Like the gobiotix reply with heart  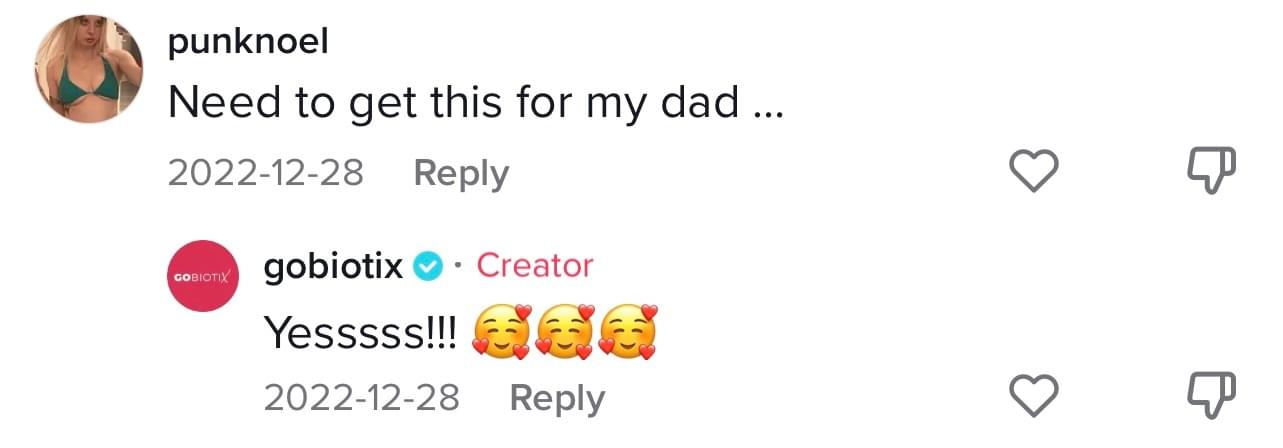(1033, 398)
